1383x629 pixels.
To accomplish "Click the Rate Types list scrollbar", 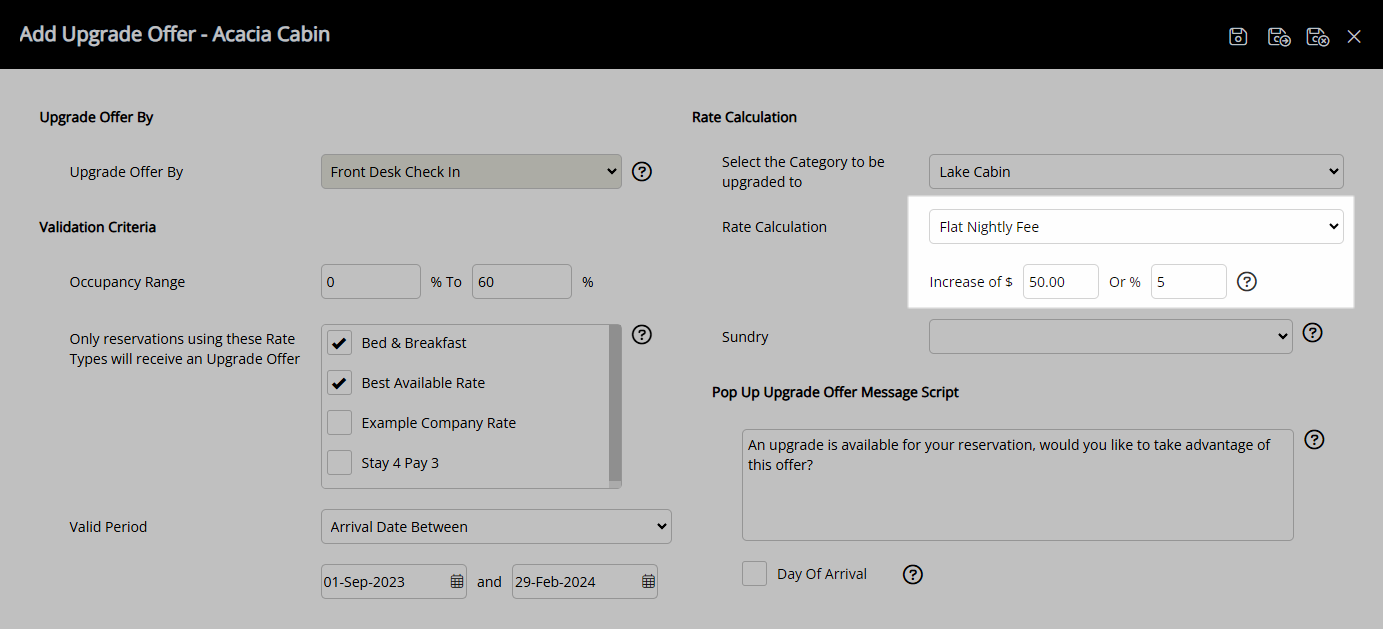I will tap(615, 403).
